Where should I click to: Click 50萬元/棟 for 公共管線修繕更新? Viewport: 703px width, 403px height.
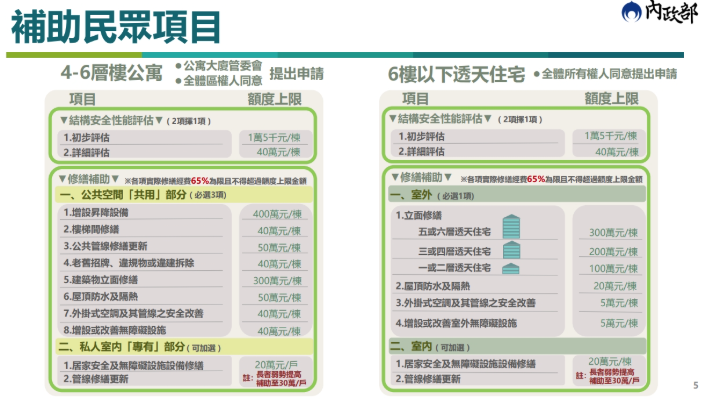(x=279, y=247)
